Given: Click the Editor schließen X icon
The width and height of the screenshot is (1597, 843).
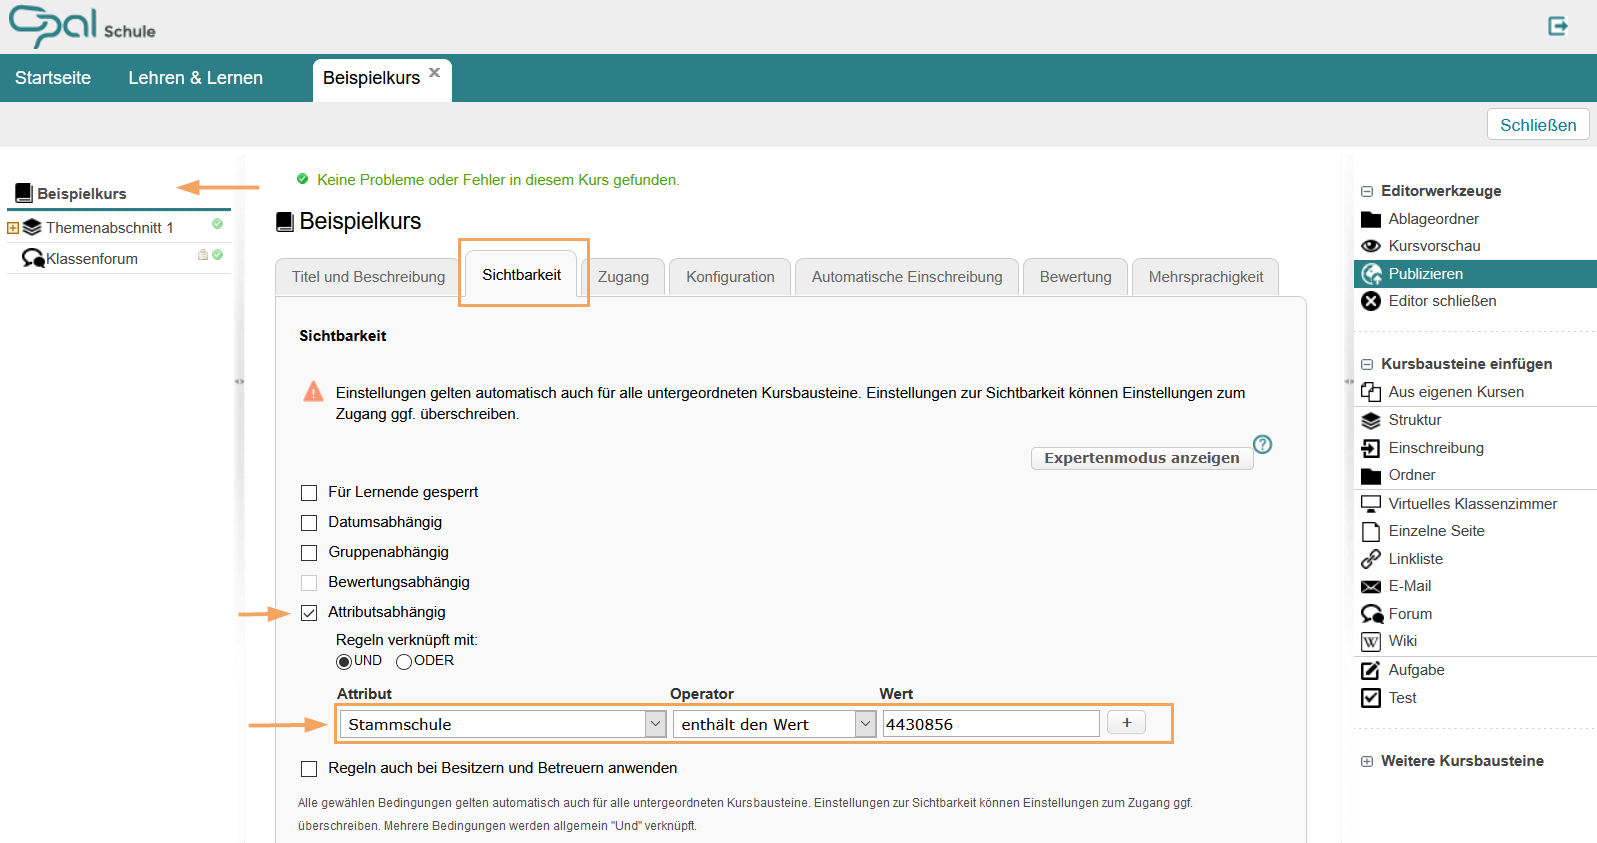Looking at the screenshot, I should pos(1371,301).
